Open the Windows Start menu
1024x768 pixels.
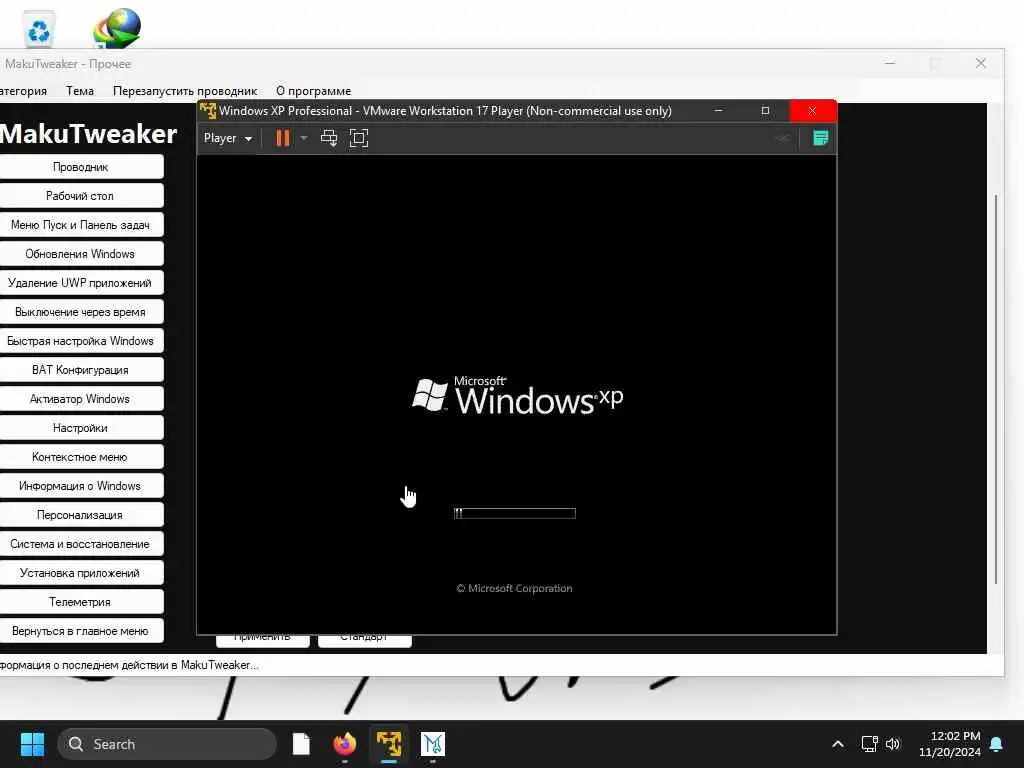[x=32, y=744]
